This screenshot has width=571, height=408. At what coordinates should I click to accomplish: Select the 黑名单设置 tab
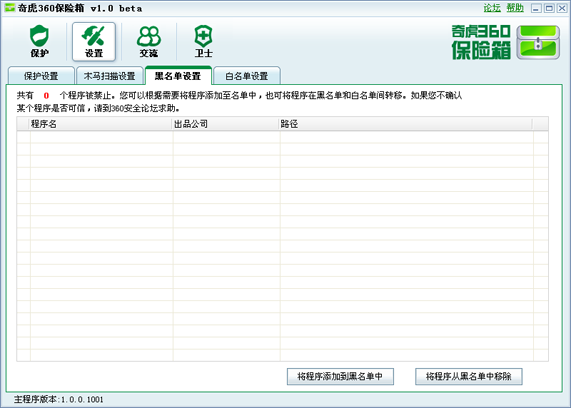point(178,76)
